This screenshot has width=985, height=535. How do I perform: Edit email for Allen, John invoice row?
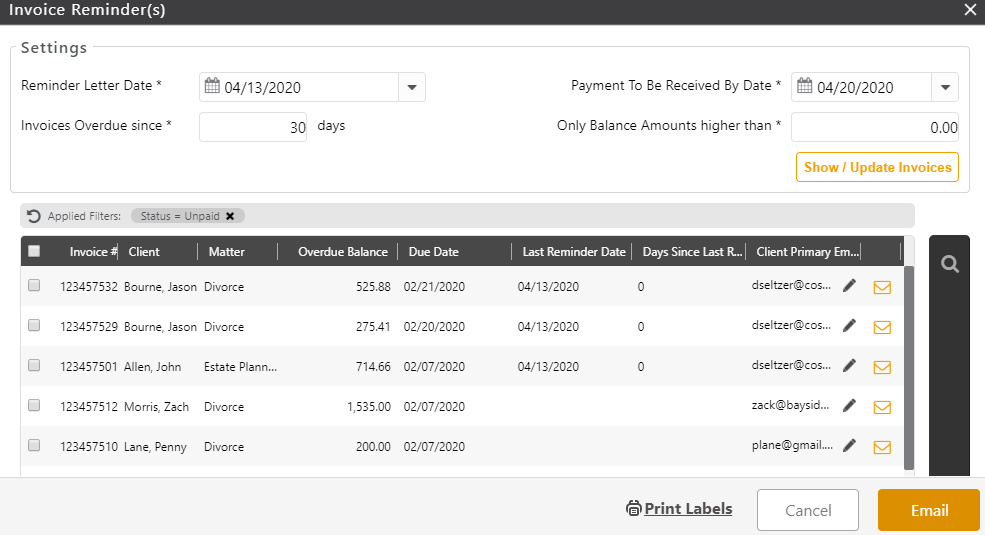[849, 366]
